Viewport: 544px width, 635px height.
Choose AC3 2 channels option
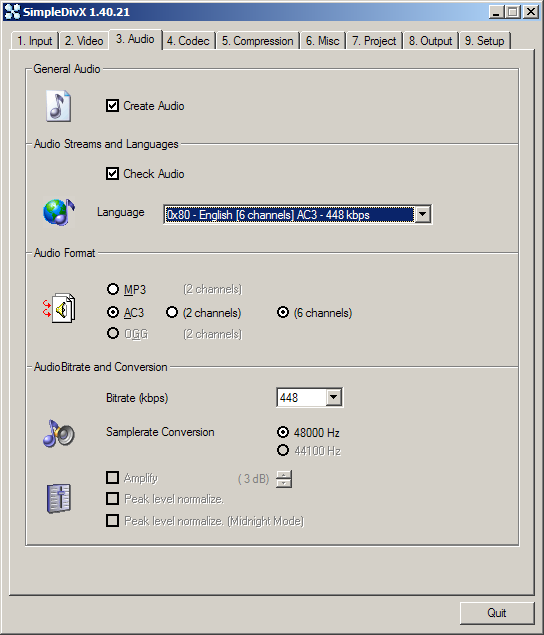click(172, 312)
